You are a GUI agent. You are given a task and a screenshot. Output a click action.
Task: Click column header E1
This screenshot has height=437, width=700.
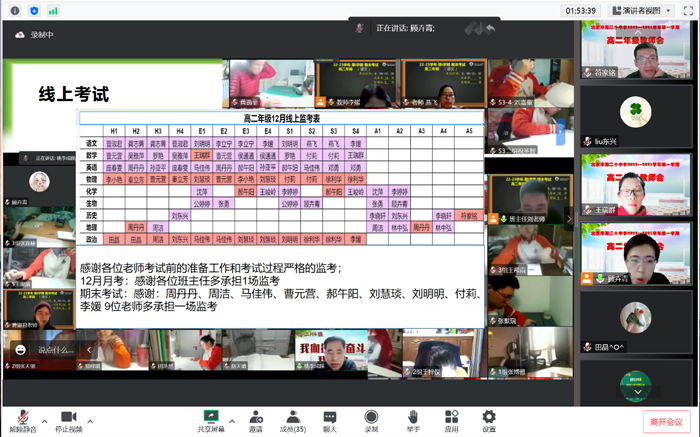pos(202,131)
